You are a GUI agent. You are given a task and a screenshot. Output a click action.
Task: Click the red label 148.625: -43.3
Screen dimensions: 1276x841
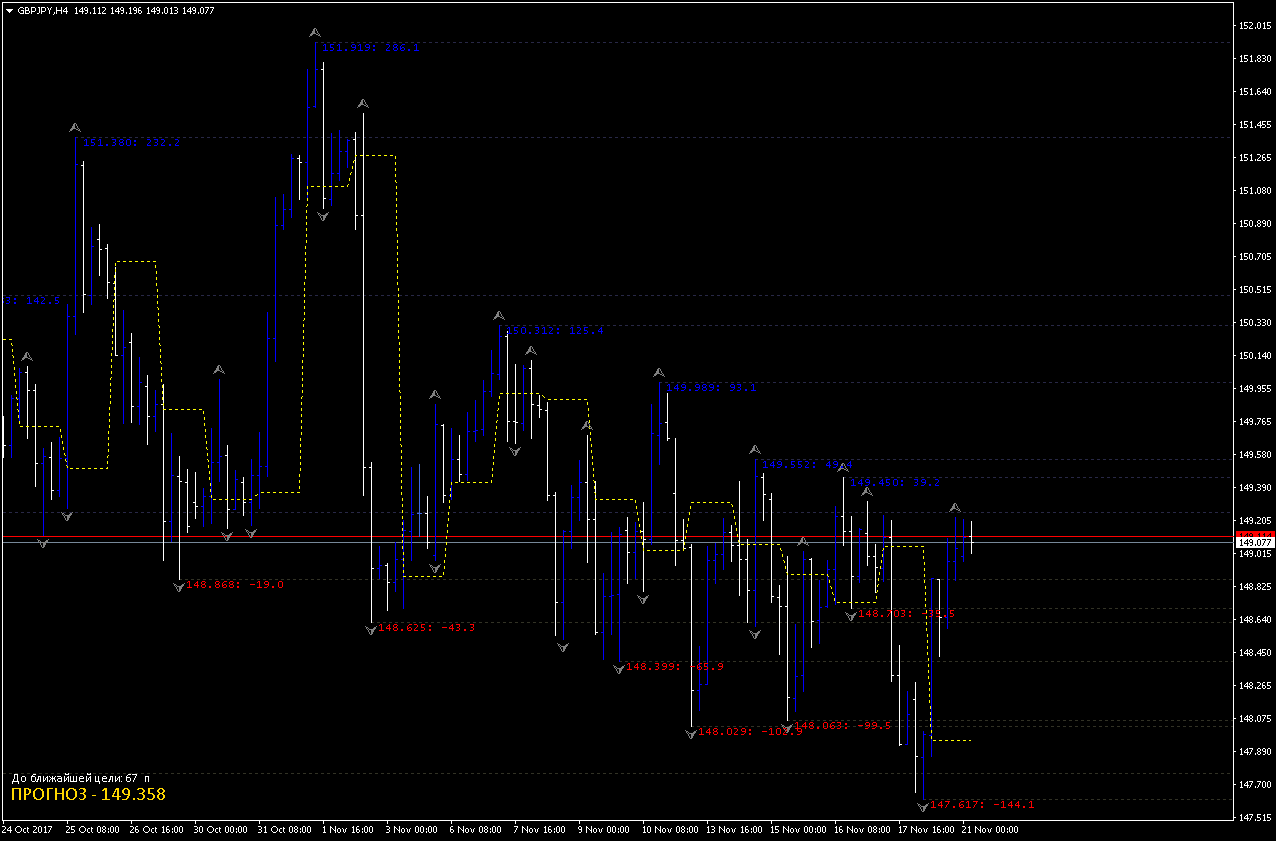(427, 628)
